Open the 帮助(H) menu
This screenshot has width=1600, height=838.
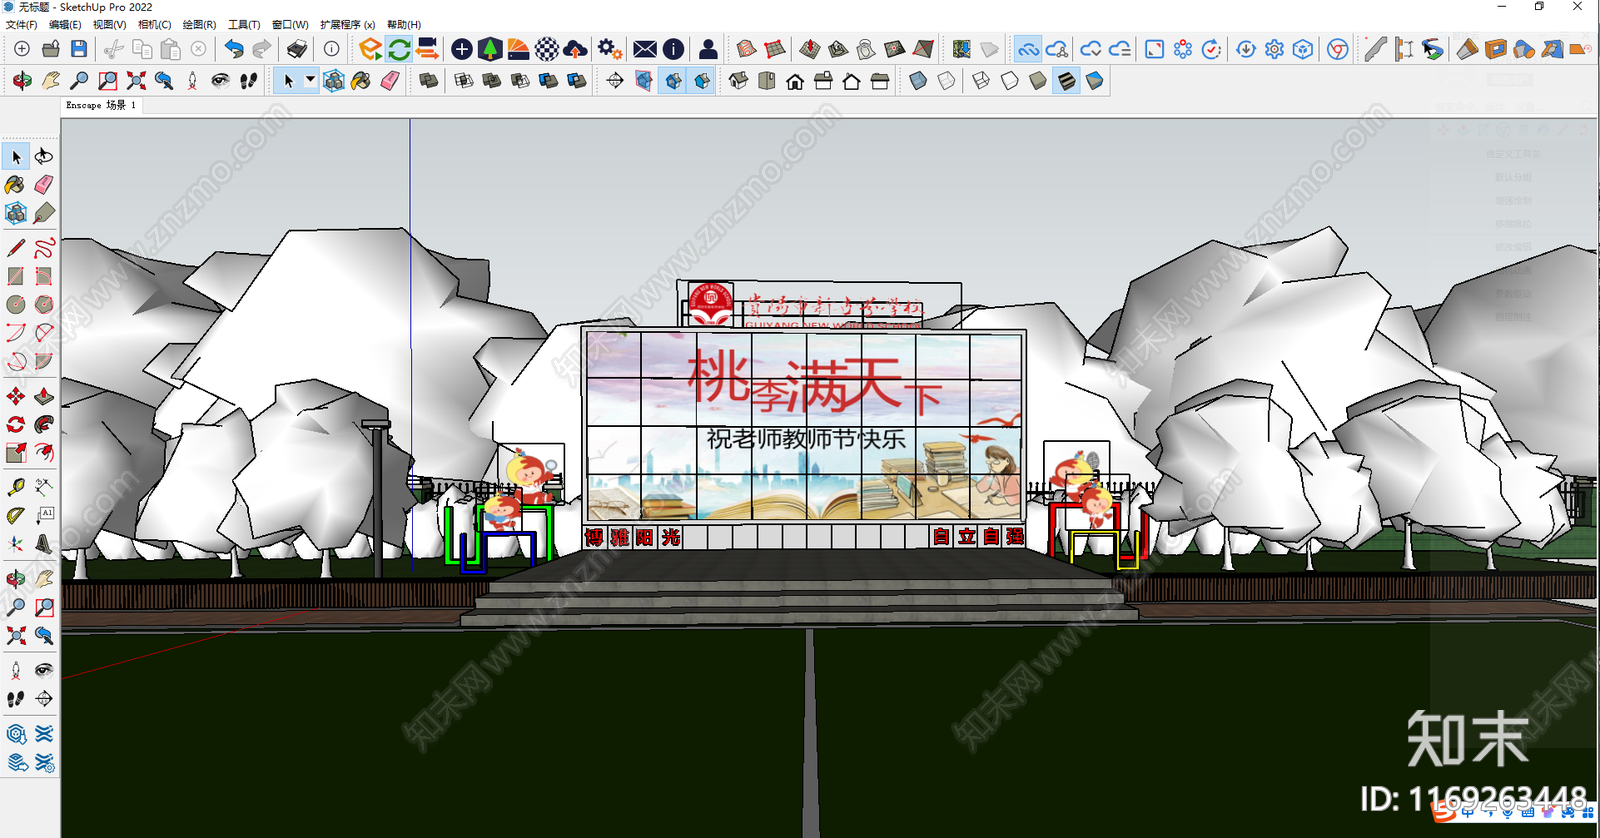pos(404,24)
